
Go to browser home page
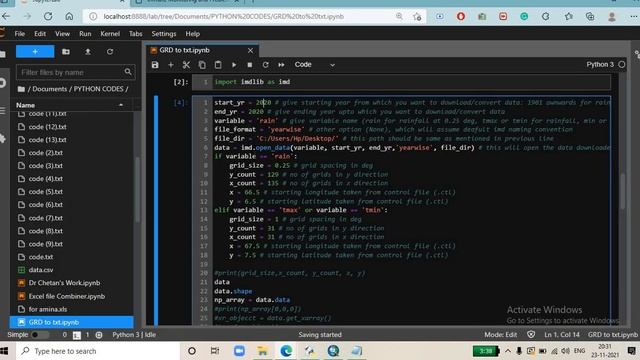(x=69, y=16)
